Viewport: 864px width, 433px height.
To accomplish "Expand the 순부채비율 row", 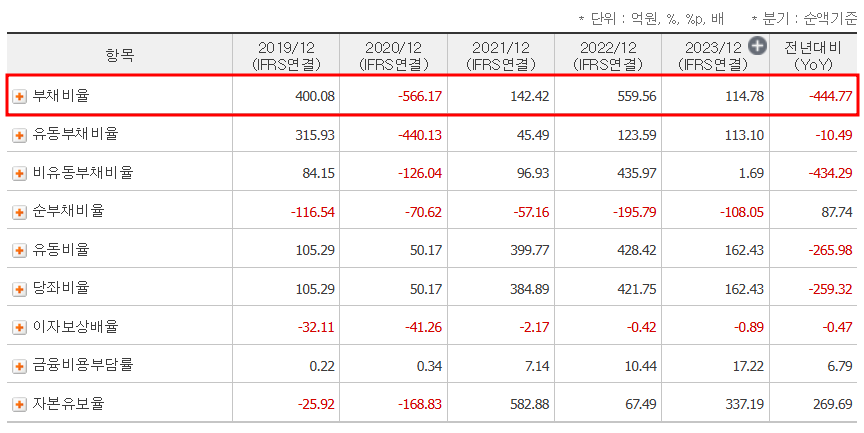I will [x=19, y=212].
